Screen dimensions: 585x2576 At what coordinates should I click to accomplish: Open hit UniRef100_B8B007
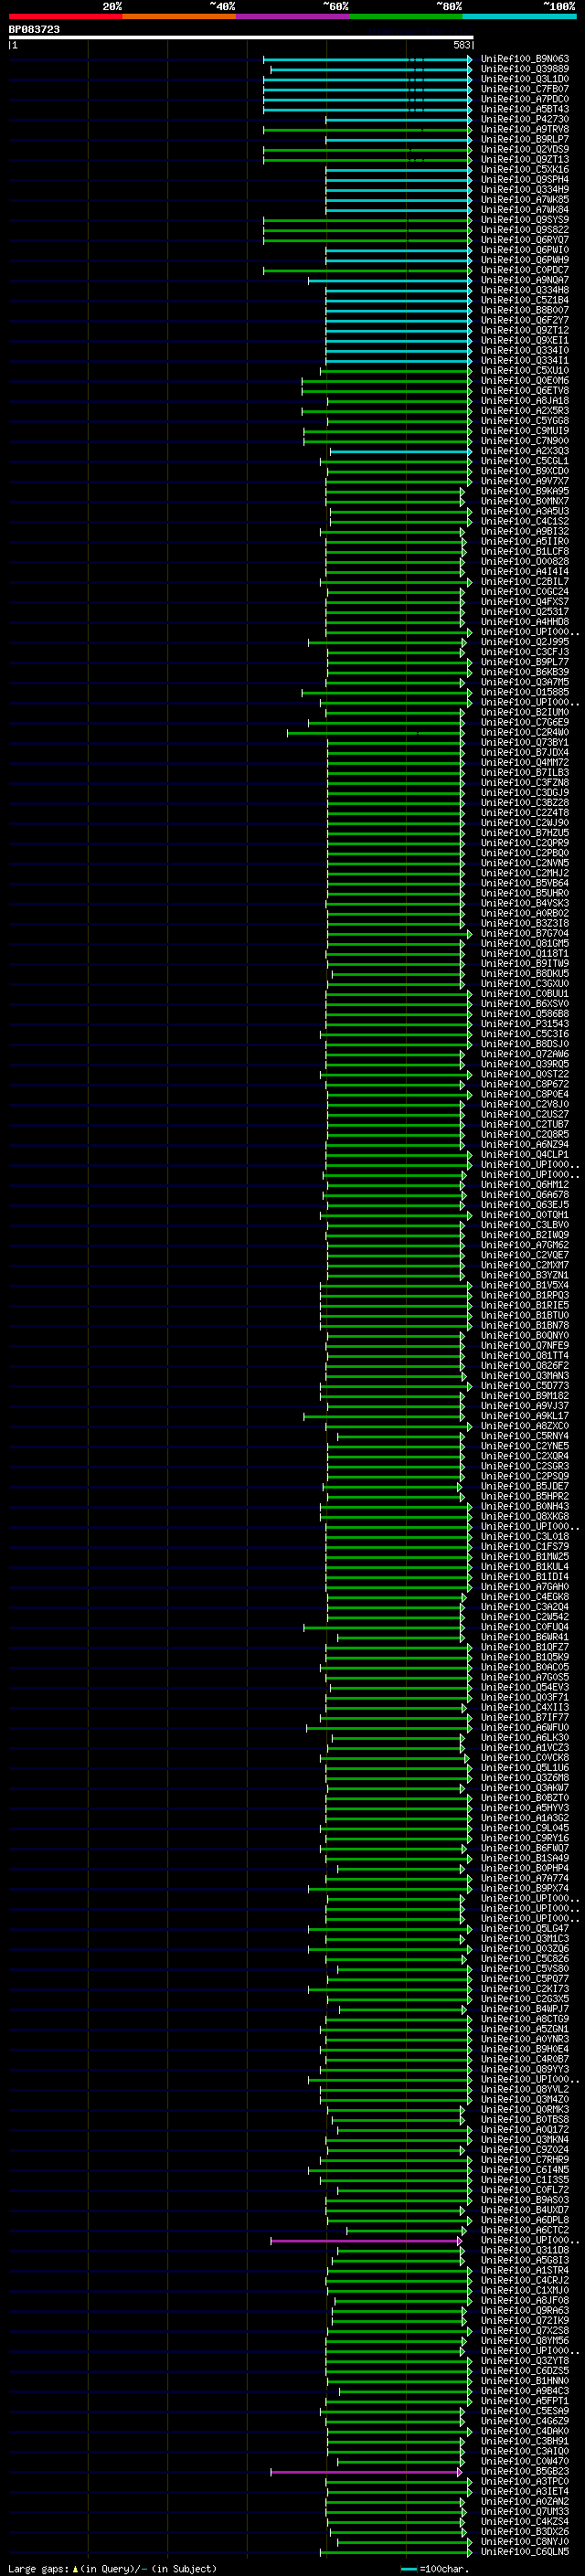[525, 310]
